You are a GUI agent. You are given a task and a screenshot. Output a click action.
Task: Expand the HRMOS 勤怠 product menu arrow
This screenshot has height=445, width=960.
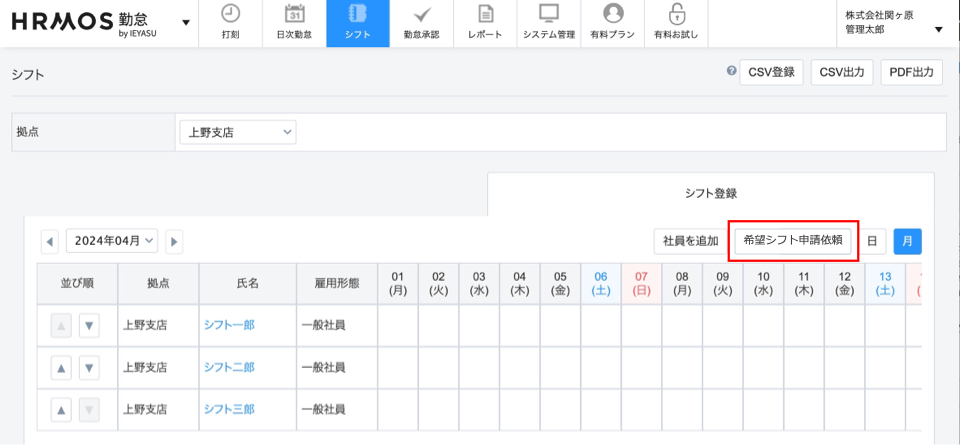[x=186, y=23]
